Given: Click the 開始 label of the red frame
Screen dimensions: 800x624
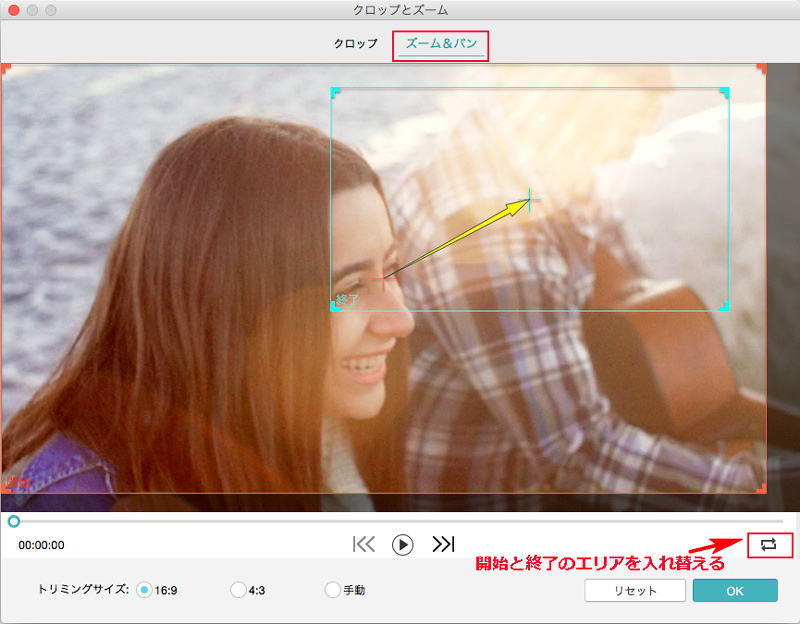Looking at the screenshot, I should click(x=18, y=482).
